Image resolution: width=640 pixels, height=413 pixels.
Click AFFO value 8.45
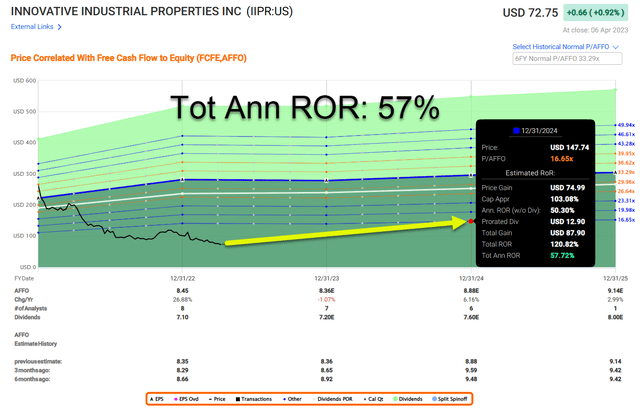coord(182,291)
